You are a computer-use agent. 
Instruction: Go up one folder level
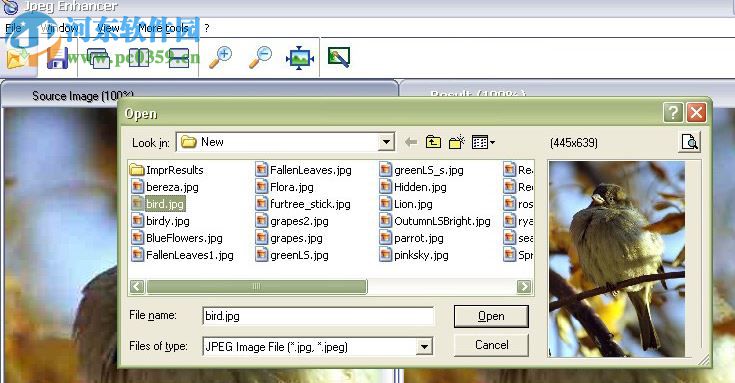433,142
